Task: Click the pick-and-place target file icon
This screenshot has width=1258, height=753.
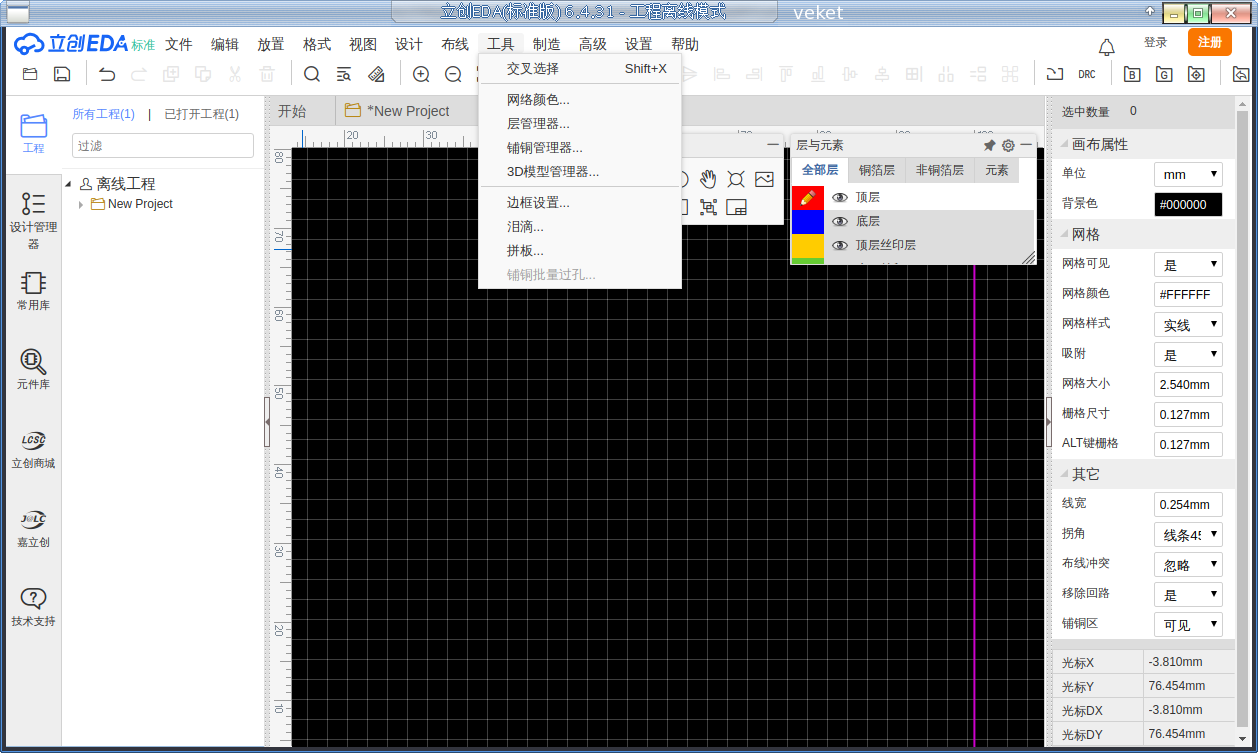Action: [1196, 74]
